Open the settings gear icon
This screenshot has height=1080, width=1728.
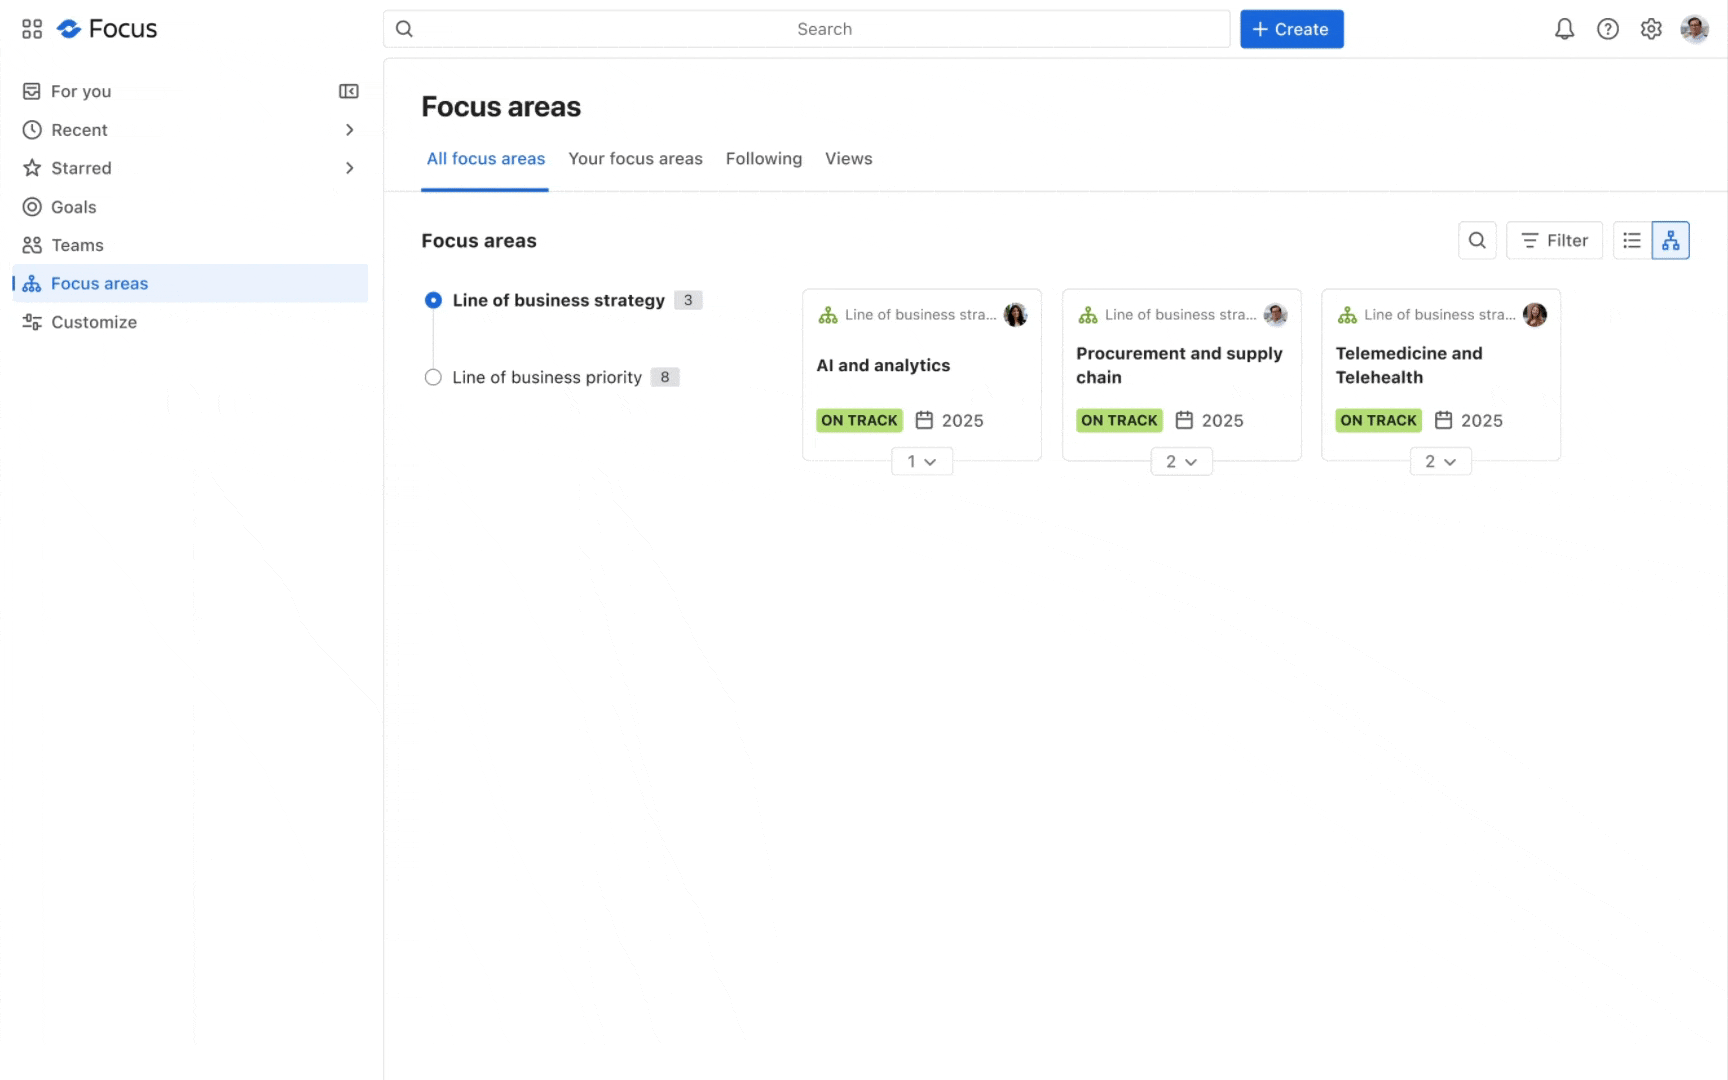point(1651,29)
